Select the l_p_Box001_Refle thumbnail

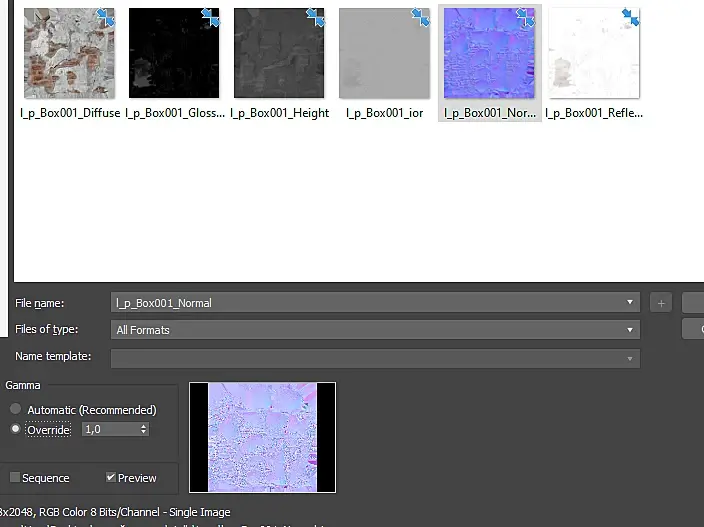[x=594, y=53]
